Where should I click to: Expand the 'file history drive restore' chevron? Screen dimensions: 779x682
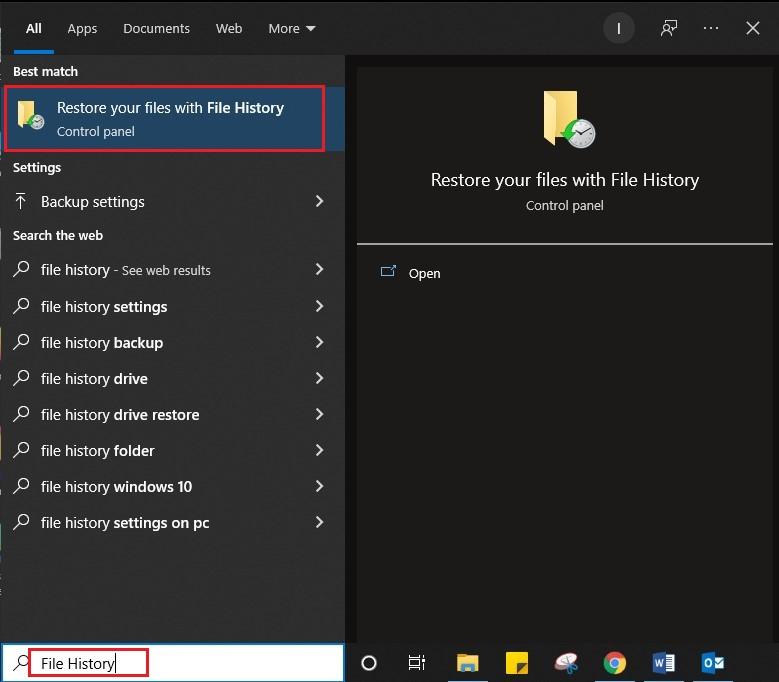tap(319, 414)
